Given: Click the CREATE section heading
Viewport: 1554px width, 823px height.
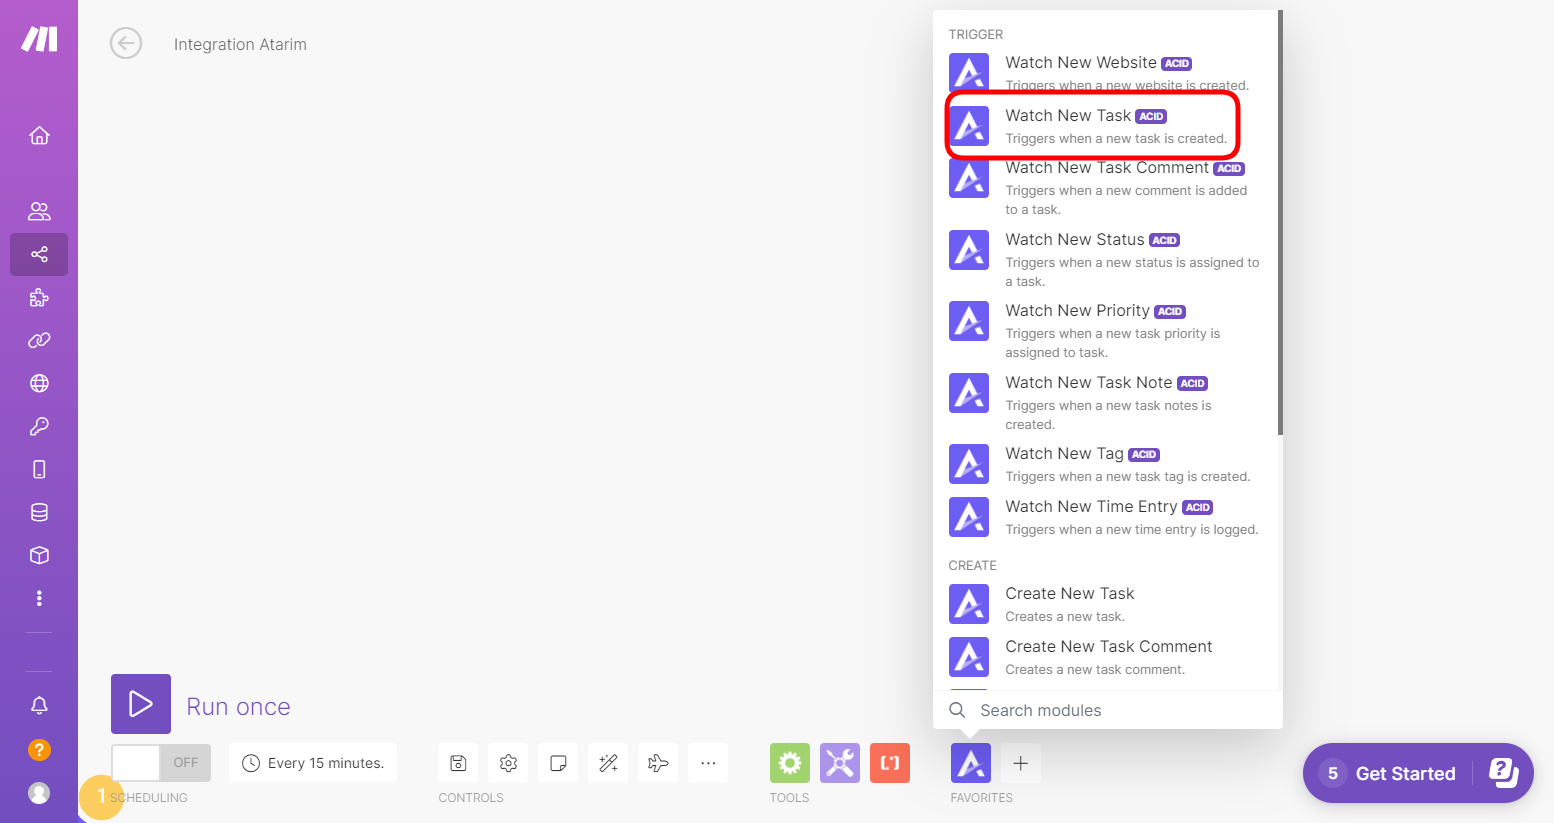Looking at the screenshot, I should (972, 565).
